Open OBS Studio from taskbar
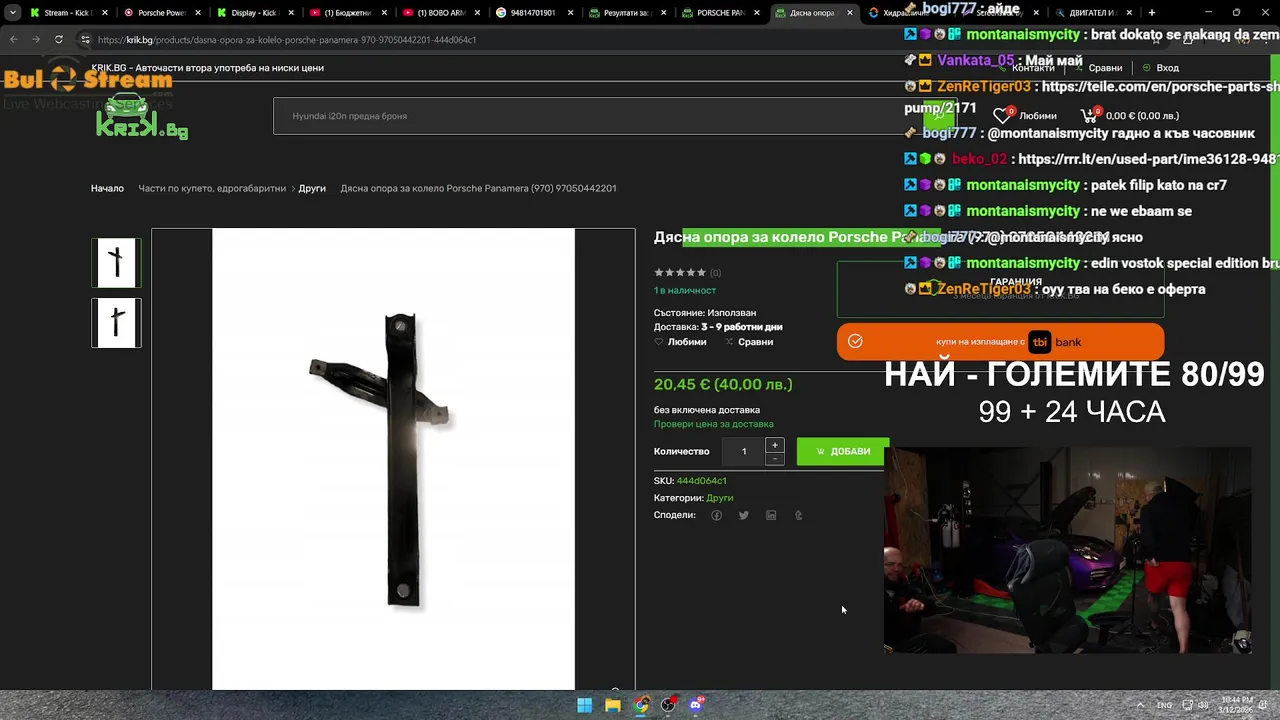 coord(669,705)
